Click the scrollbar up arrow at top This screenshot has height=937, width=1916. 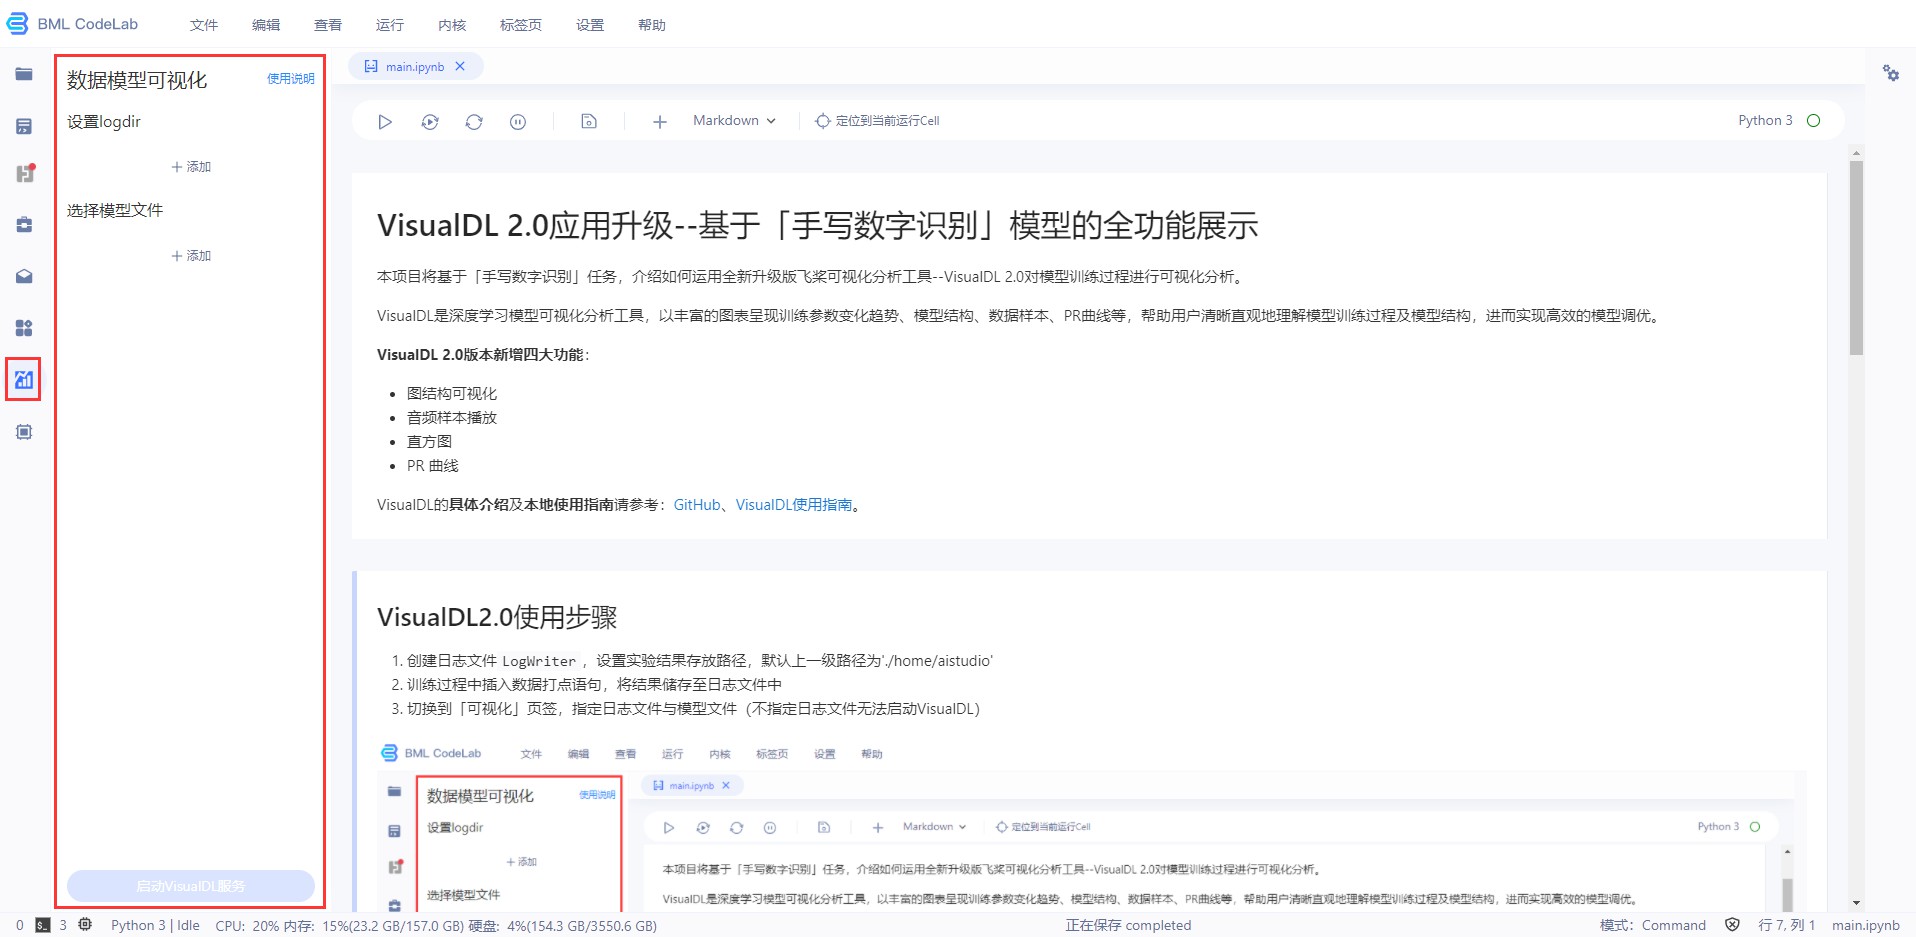1856,154
